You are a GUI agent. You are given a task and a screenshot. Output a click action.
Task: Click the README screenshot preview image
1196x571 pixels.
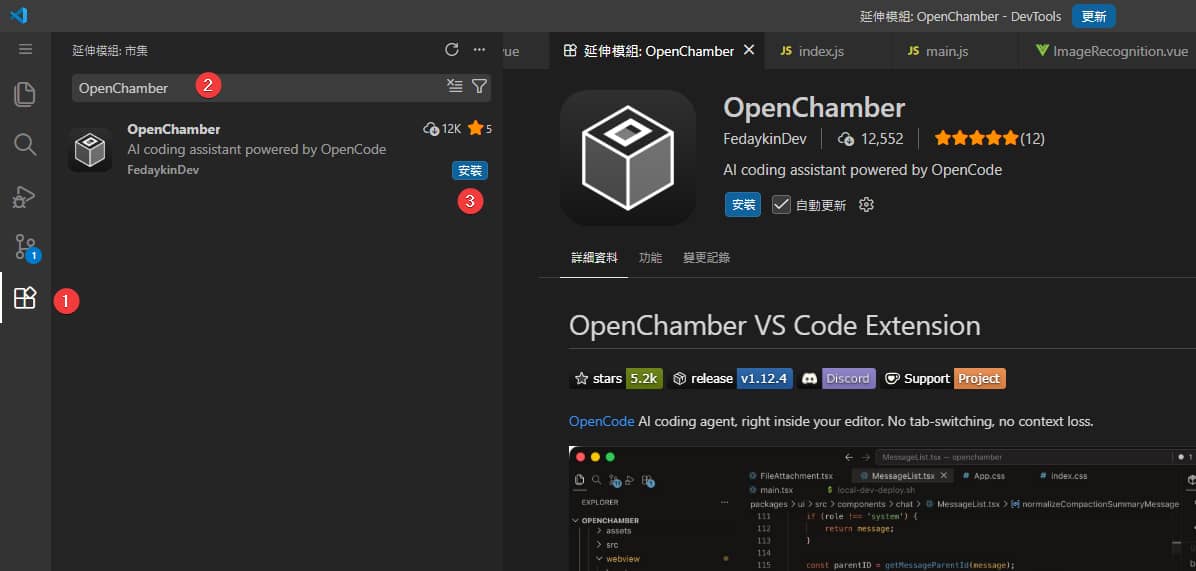click(x=883, y=508)
